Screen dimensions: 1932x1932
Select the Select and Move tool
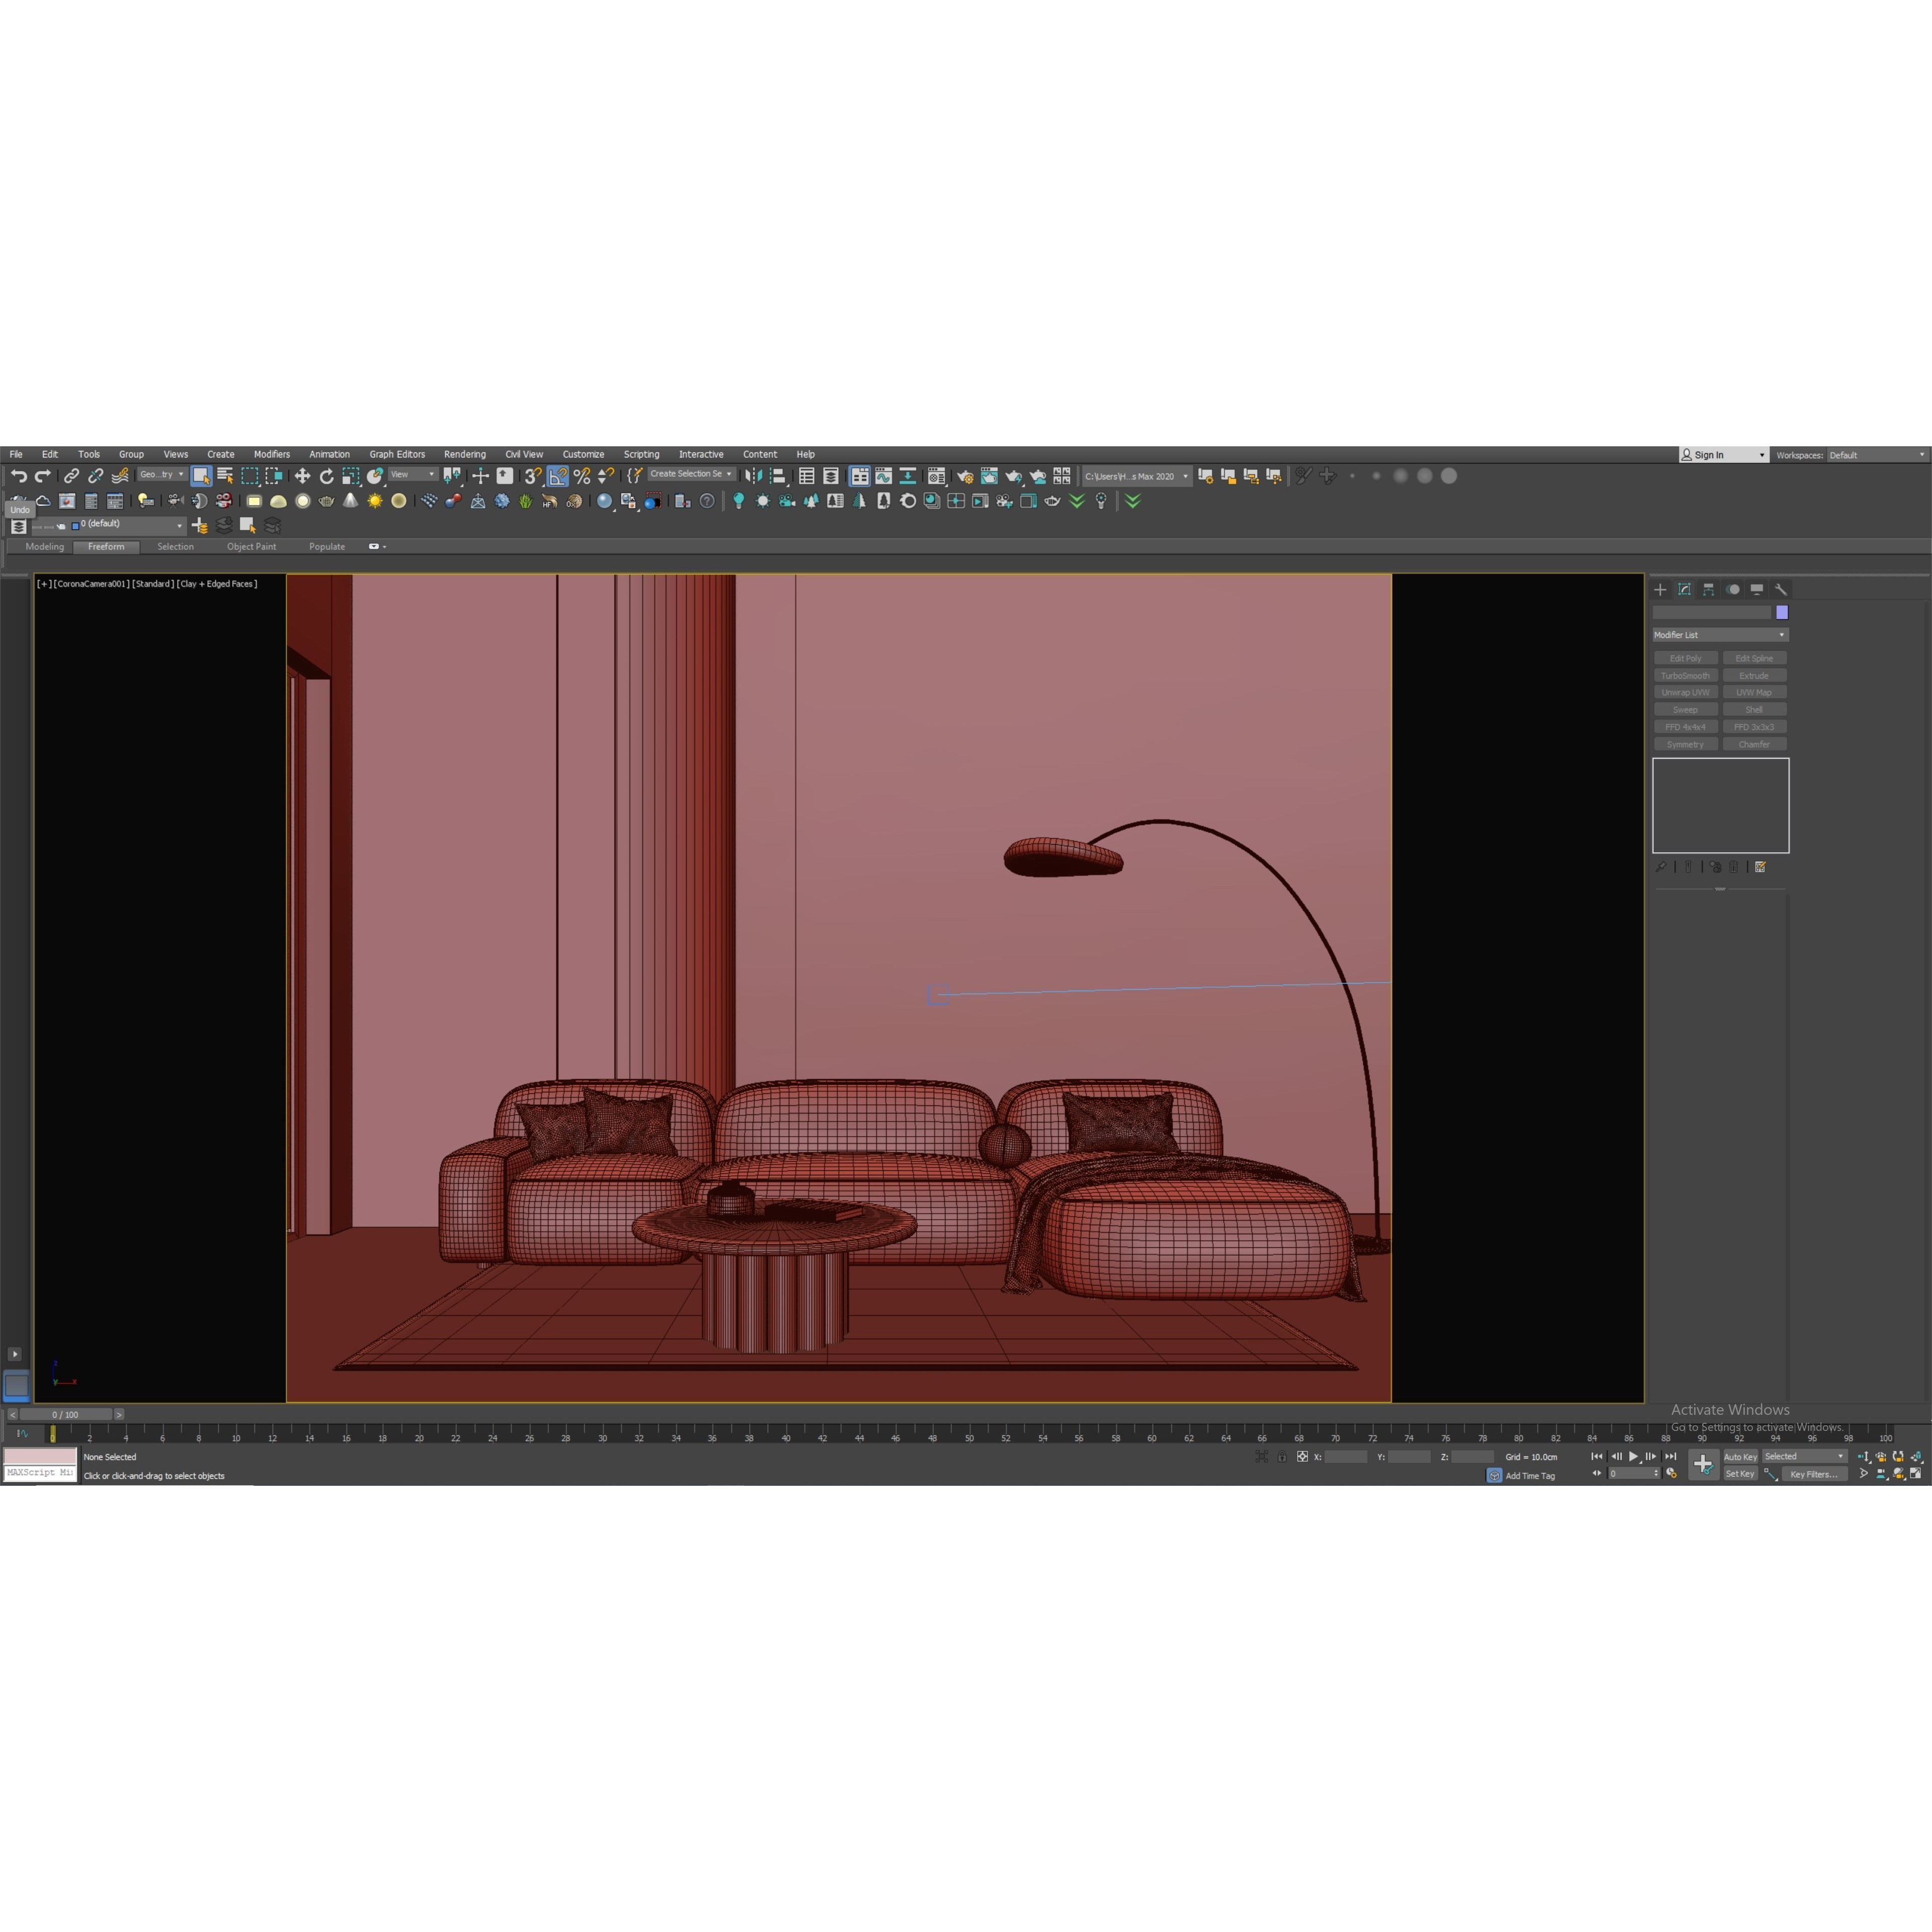click(303, 476)
